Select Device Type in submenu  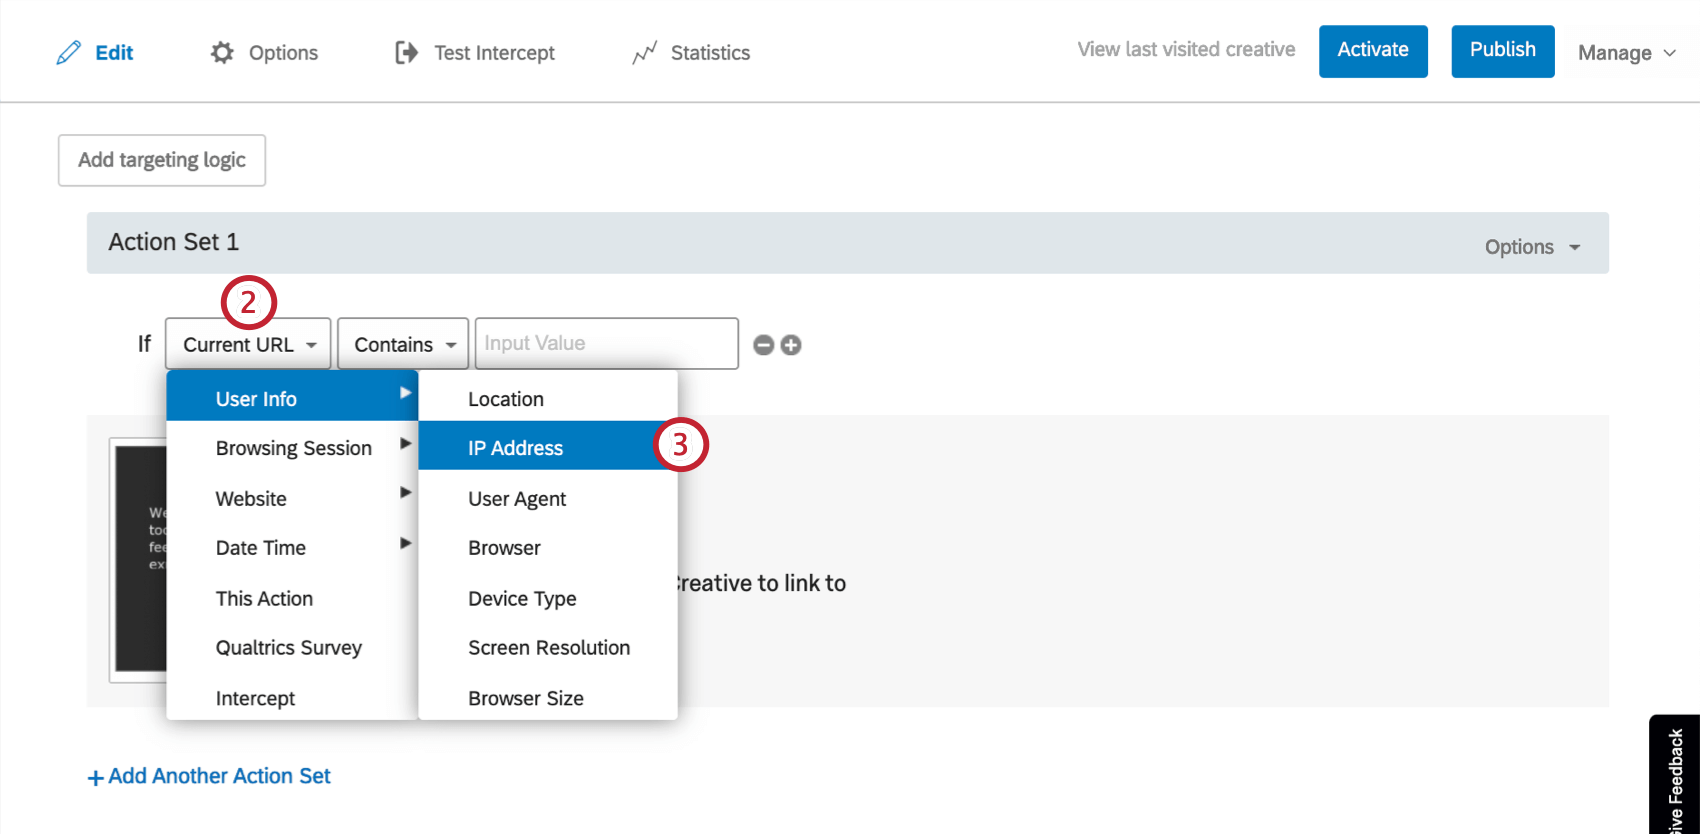tap(522, 598)
